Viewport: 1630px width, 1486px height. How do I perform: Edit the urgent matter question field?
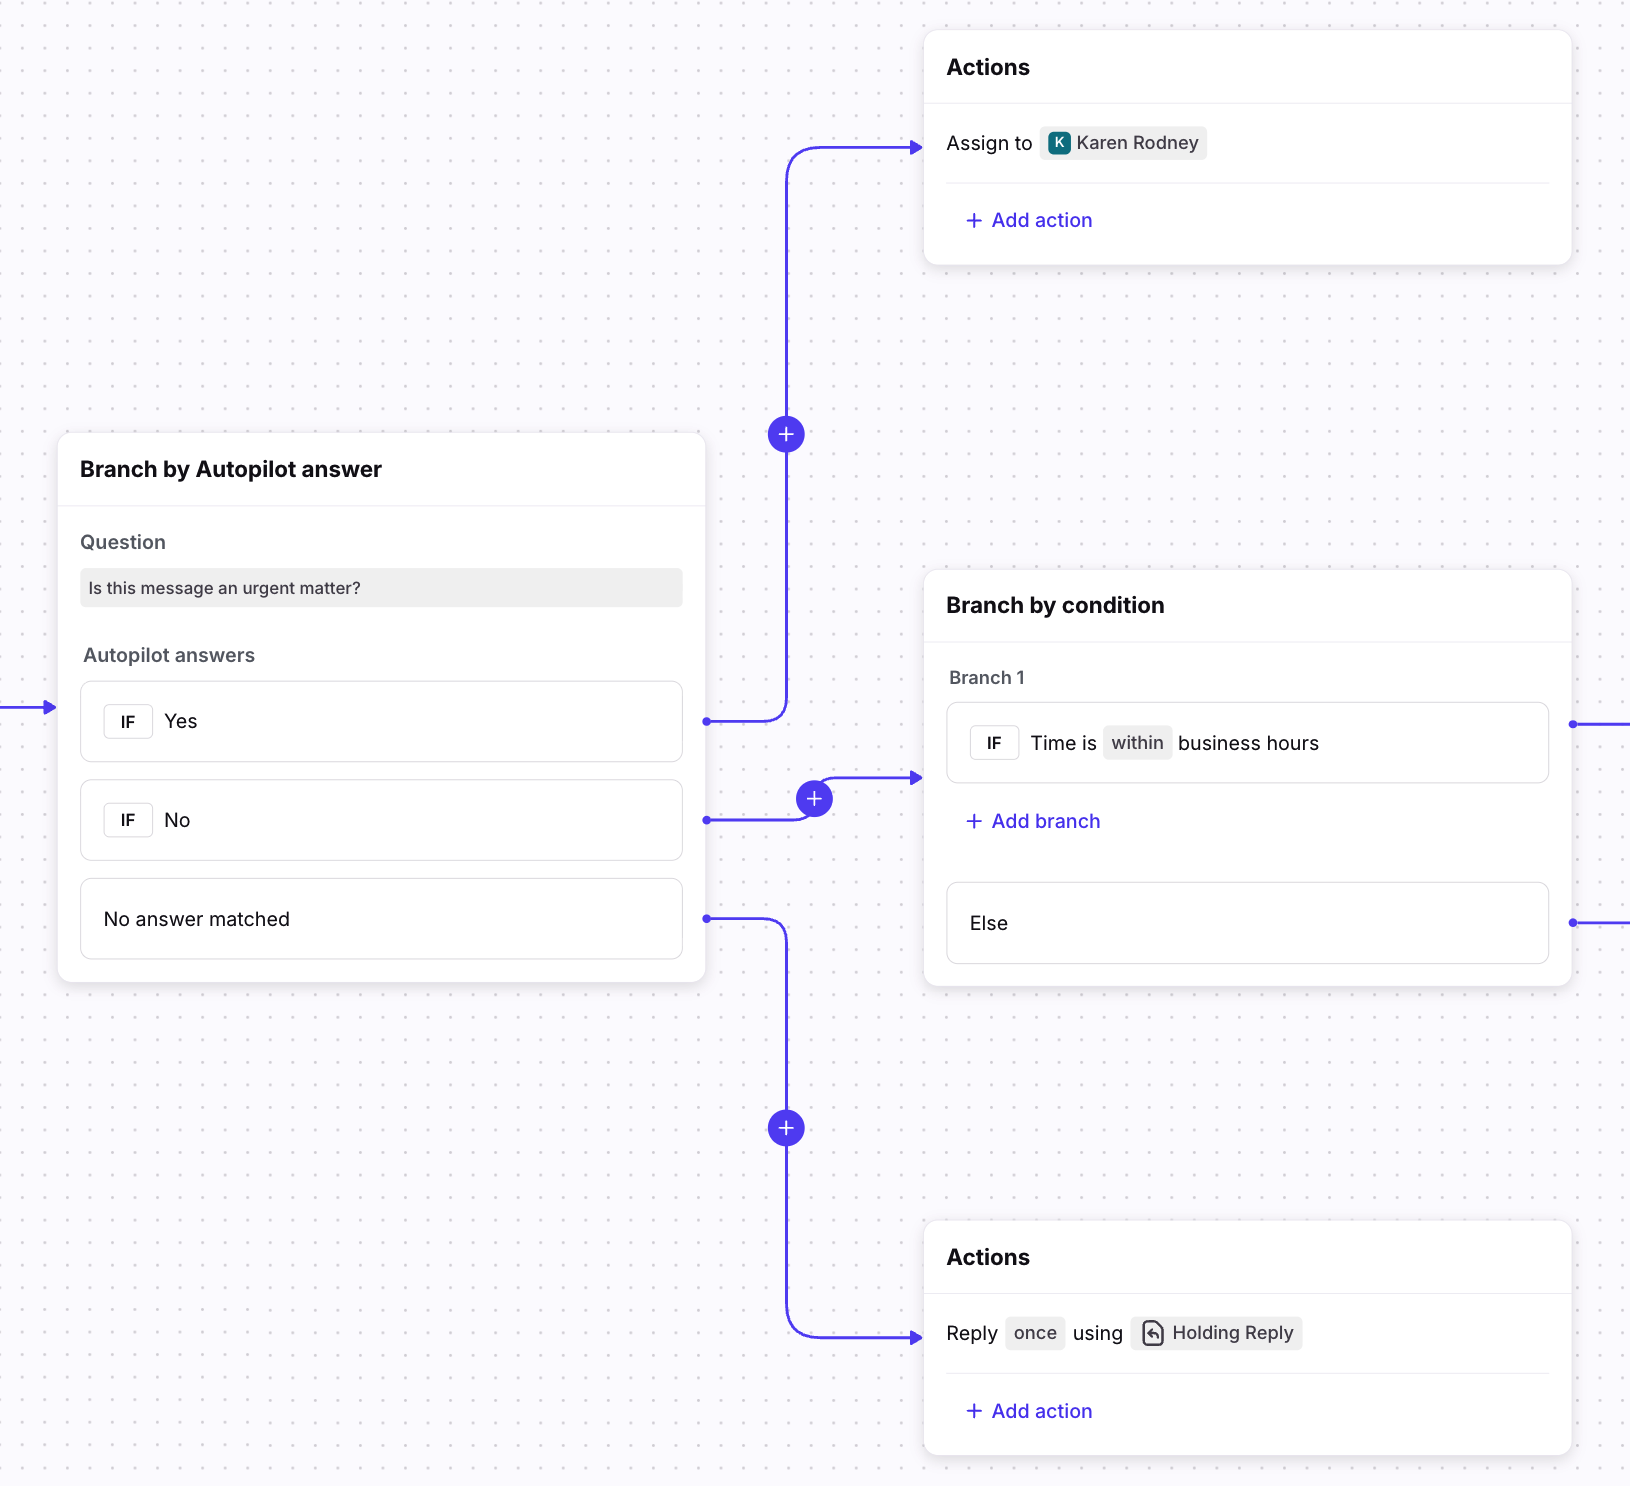tap(381, 588)
